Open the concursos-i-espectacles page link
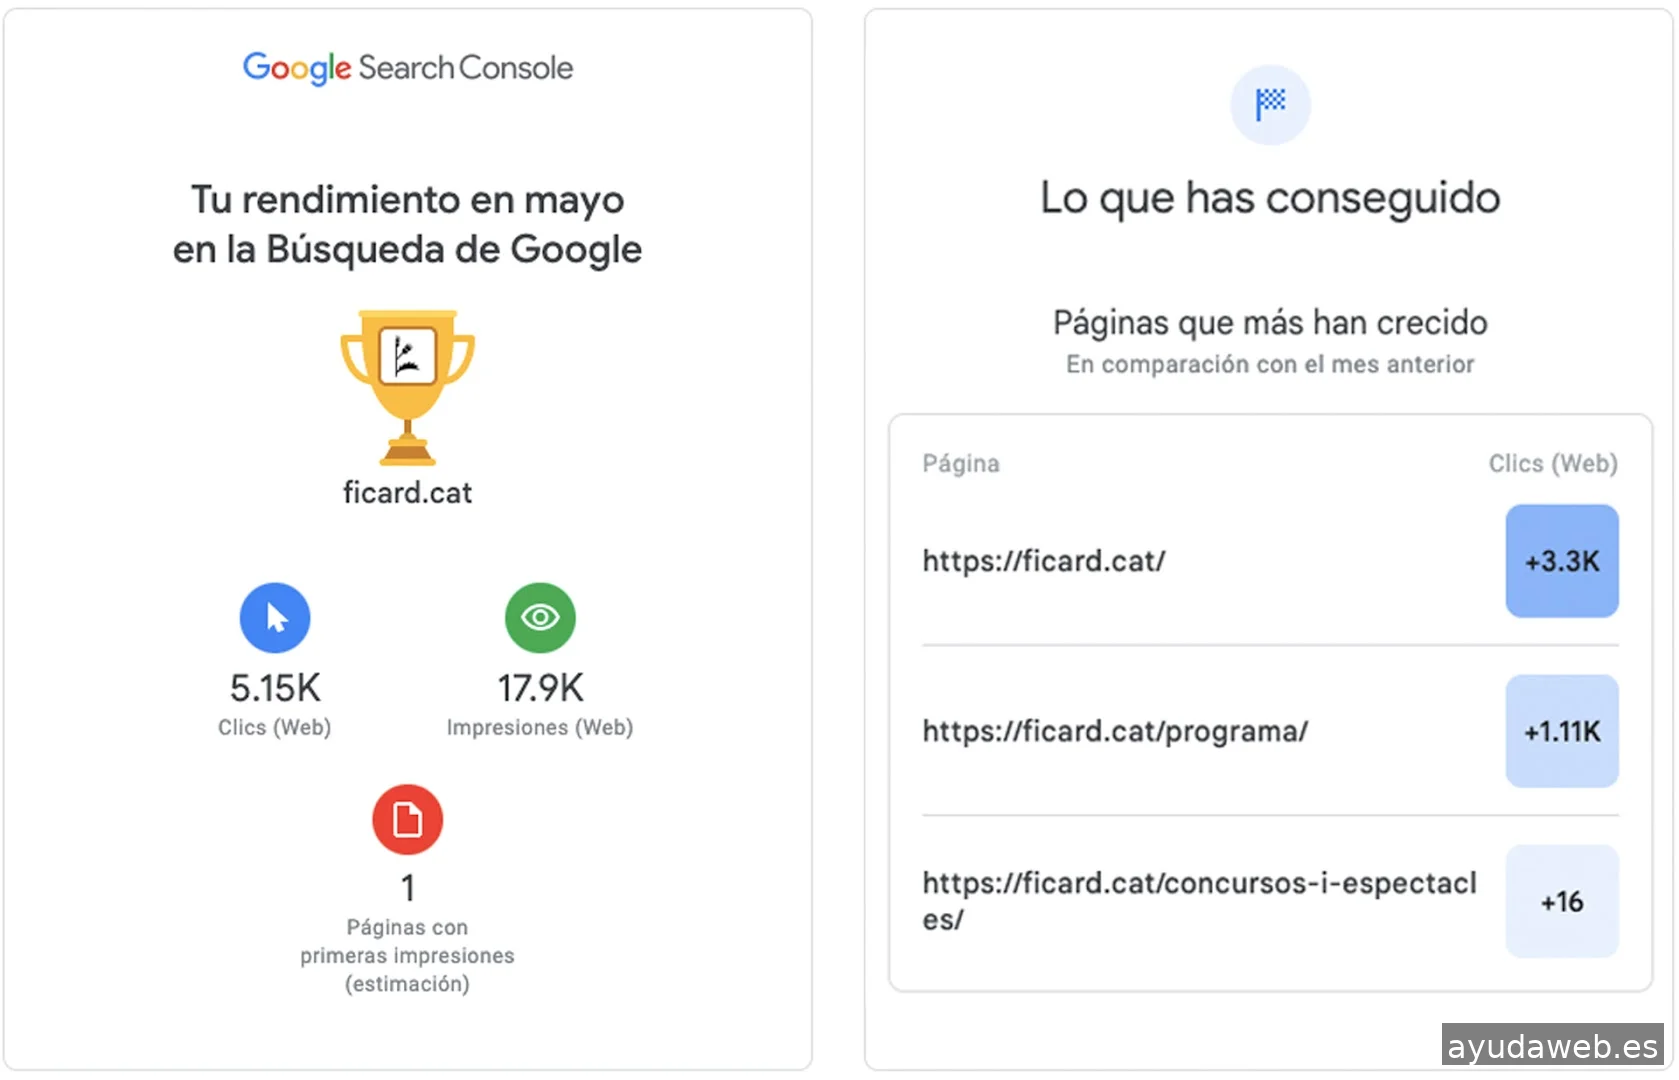The image size is (1679, 1080). (x=1198, y=900)
